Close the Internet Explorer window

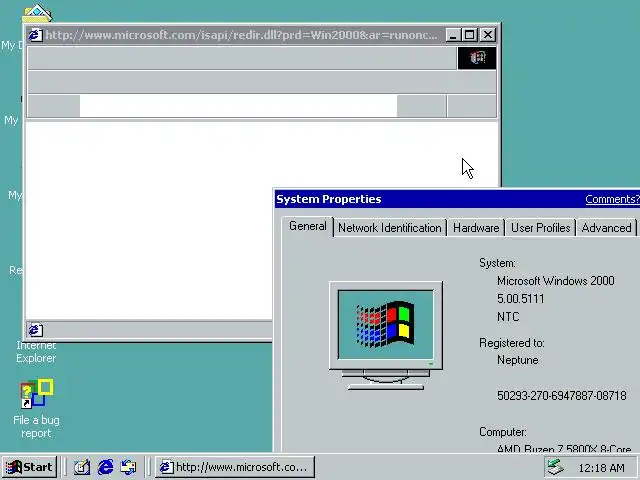[488, 35]
